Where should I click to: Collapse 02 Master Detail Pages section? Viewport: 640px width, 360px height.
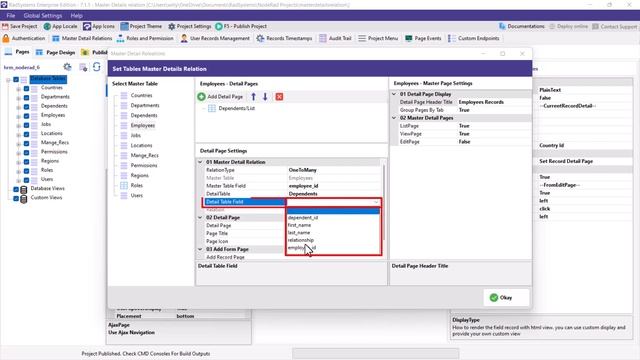pos(394,118)
